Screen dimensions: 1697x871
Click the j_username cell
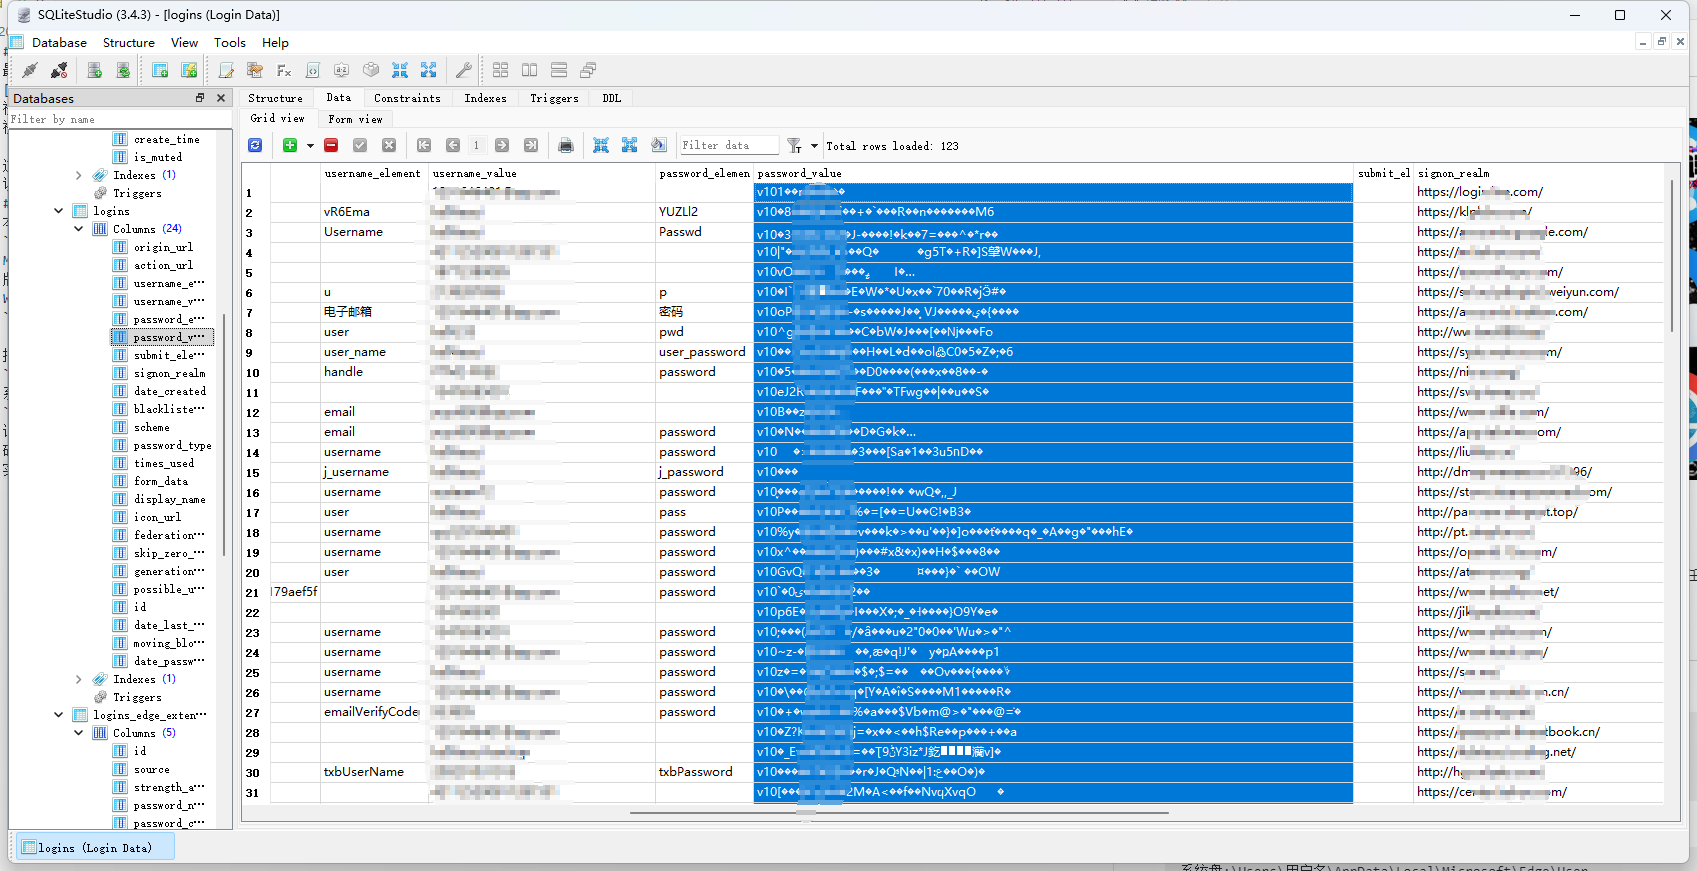pyautogui.click(x=374, y=472)
